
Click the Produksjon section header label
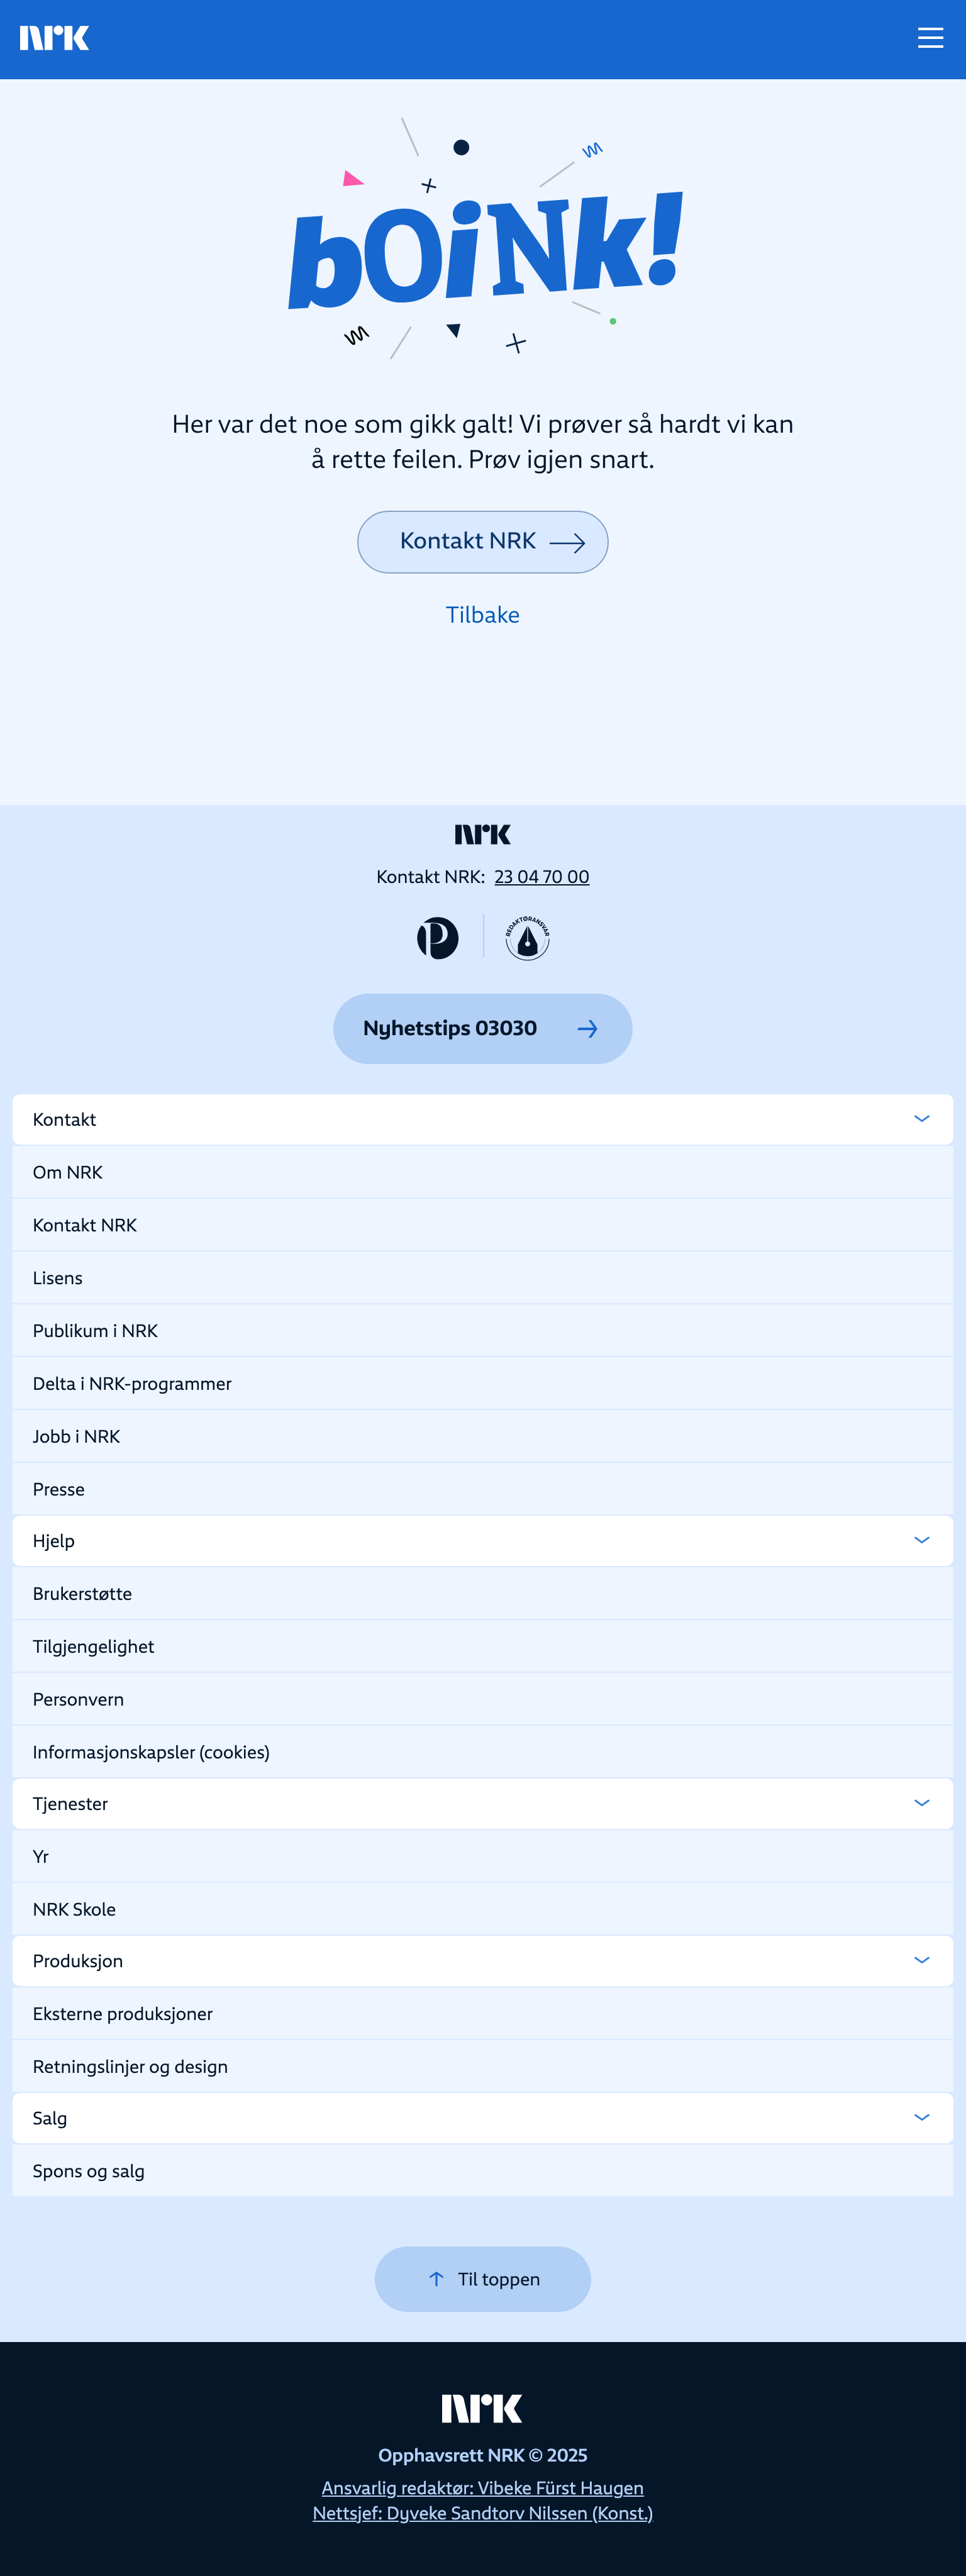pyautogui.click(x=78, y=1961)
